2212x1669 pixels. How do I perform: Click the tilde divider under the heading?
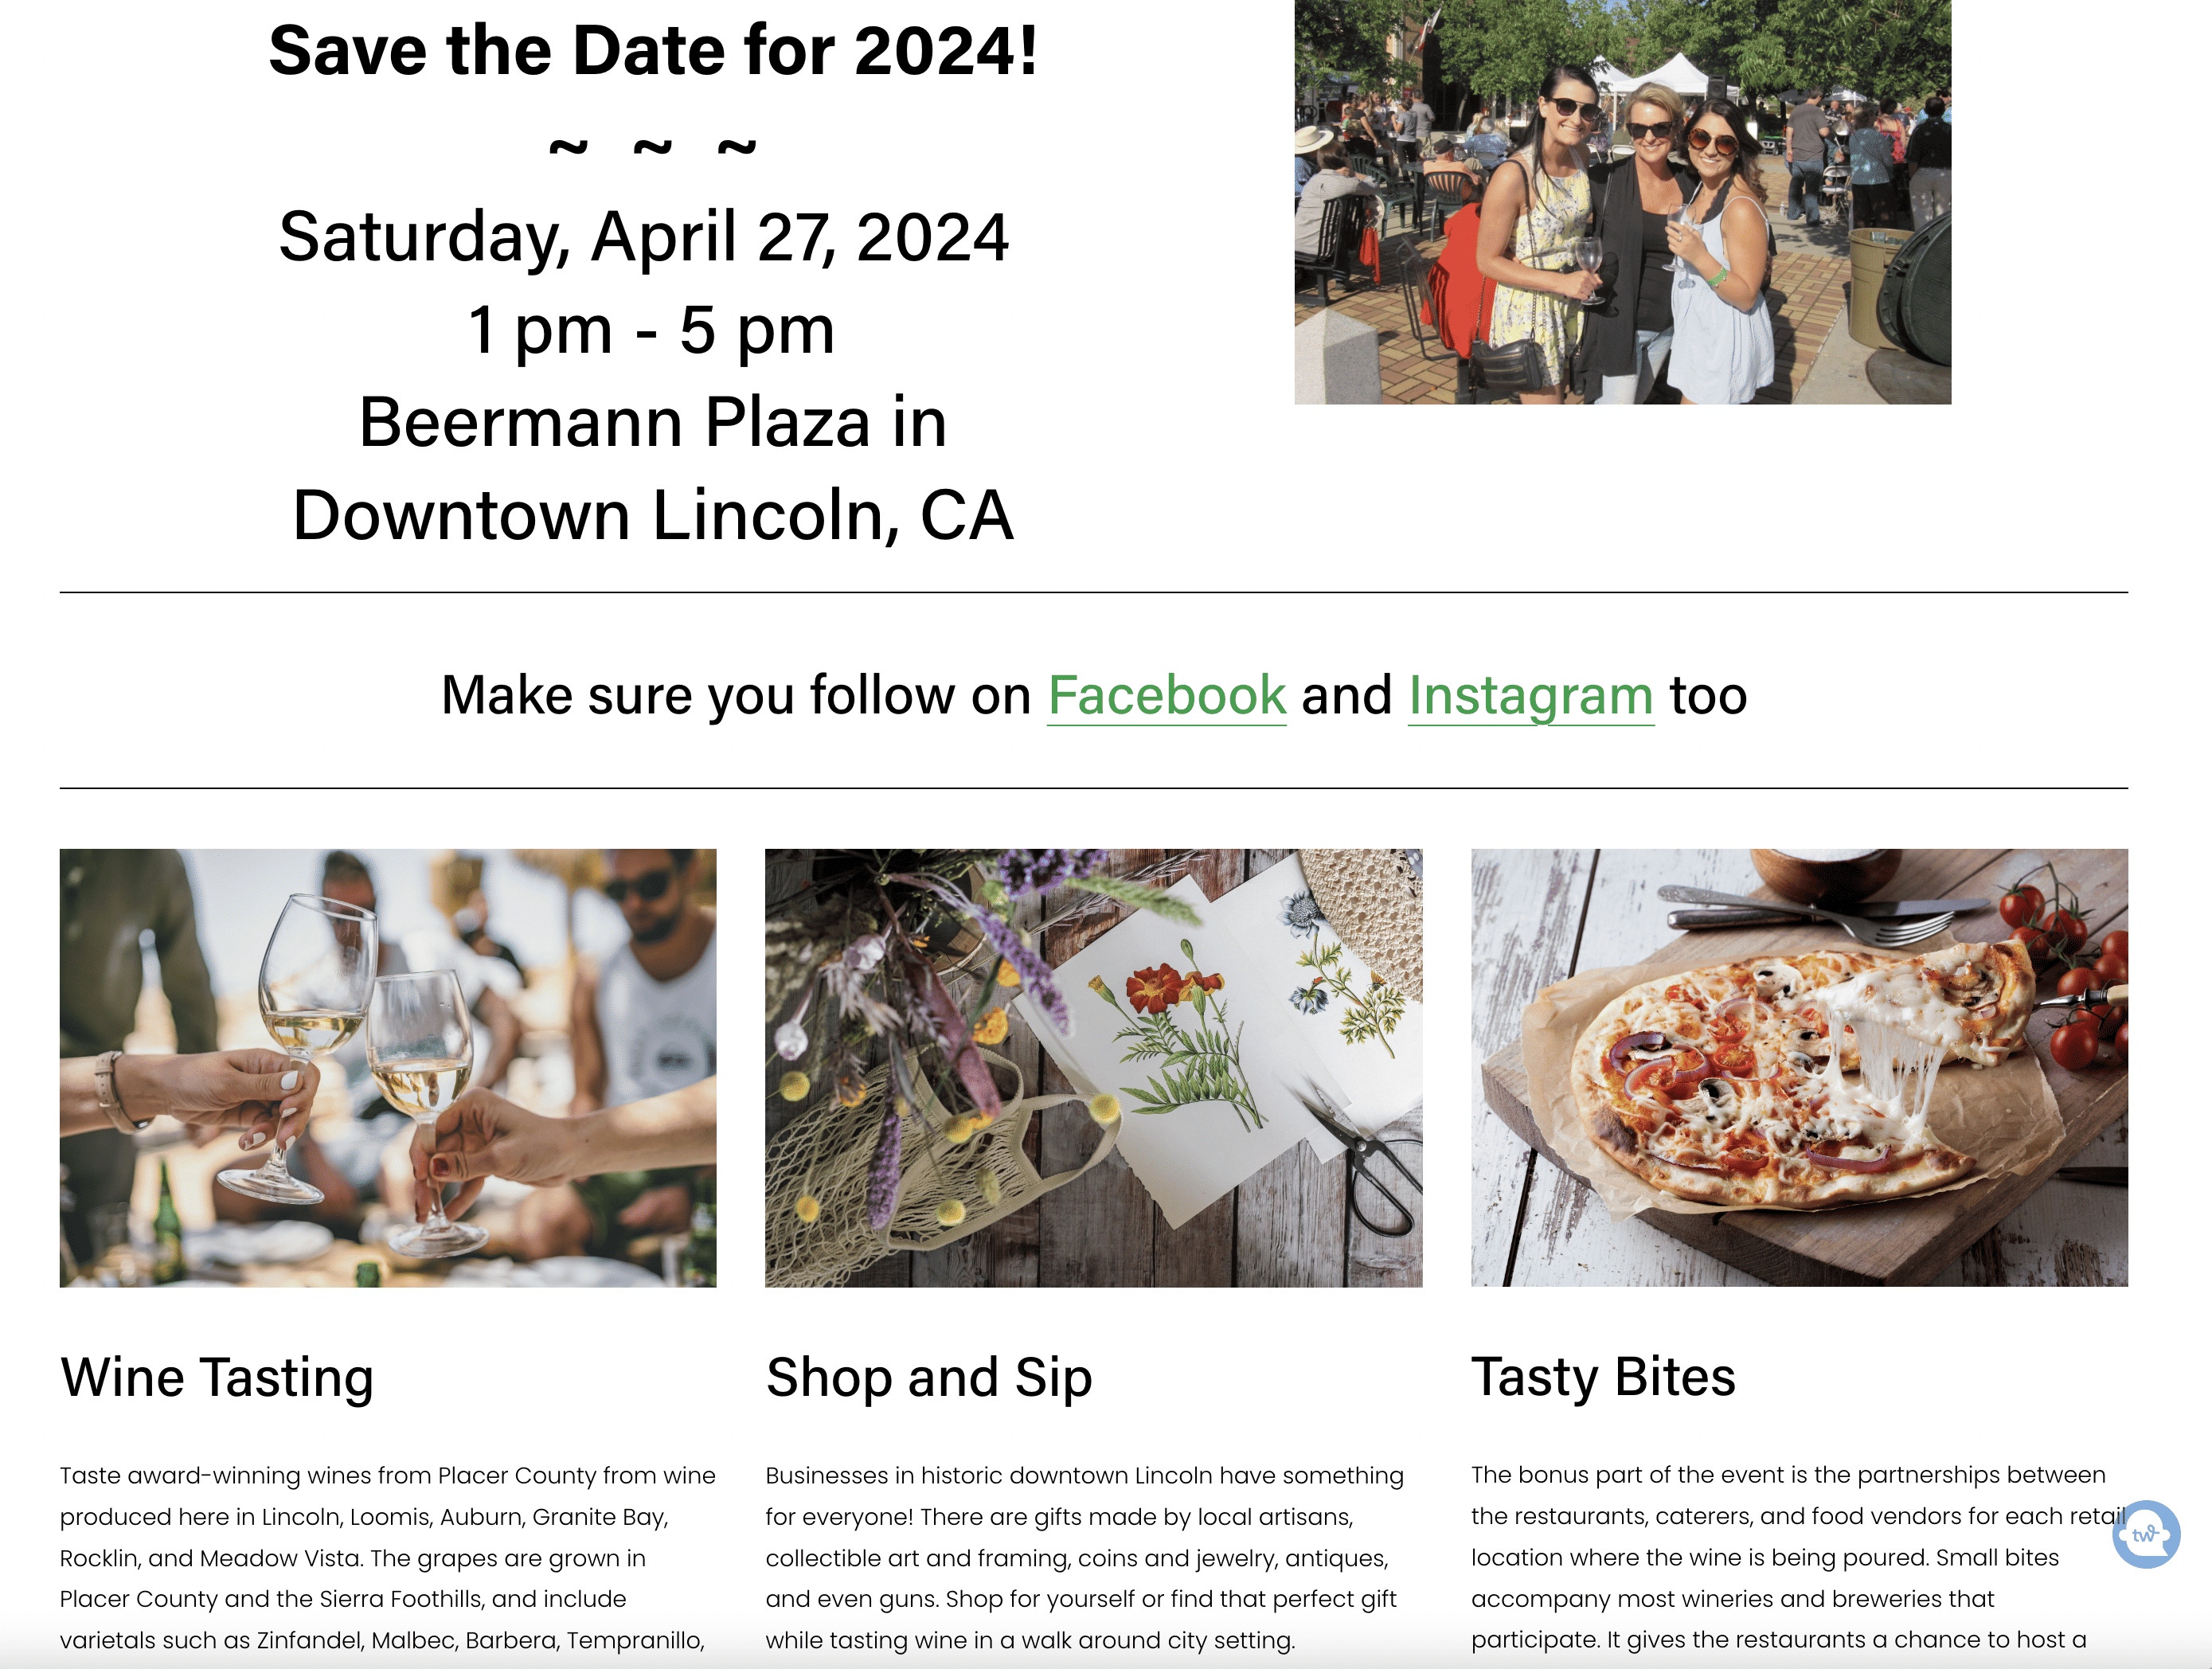[x=652, y=147]
